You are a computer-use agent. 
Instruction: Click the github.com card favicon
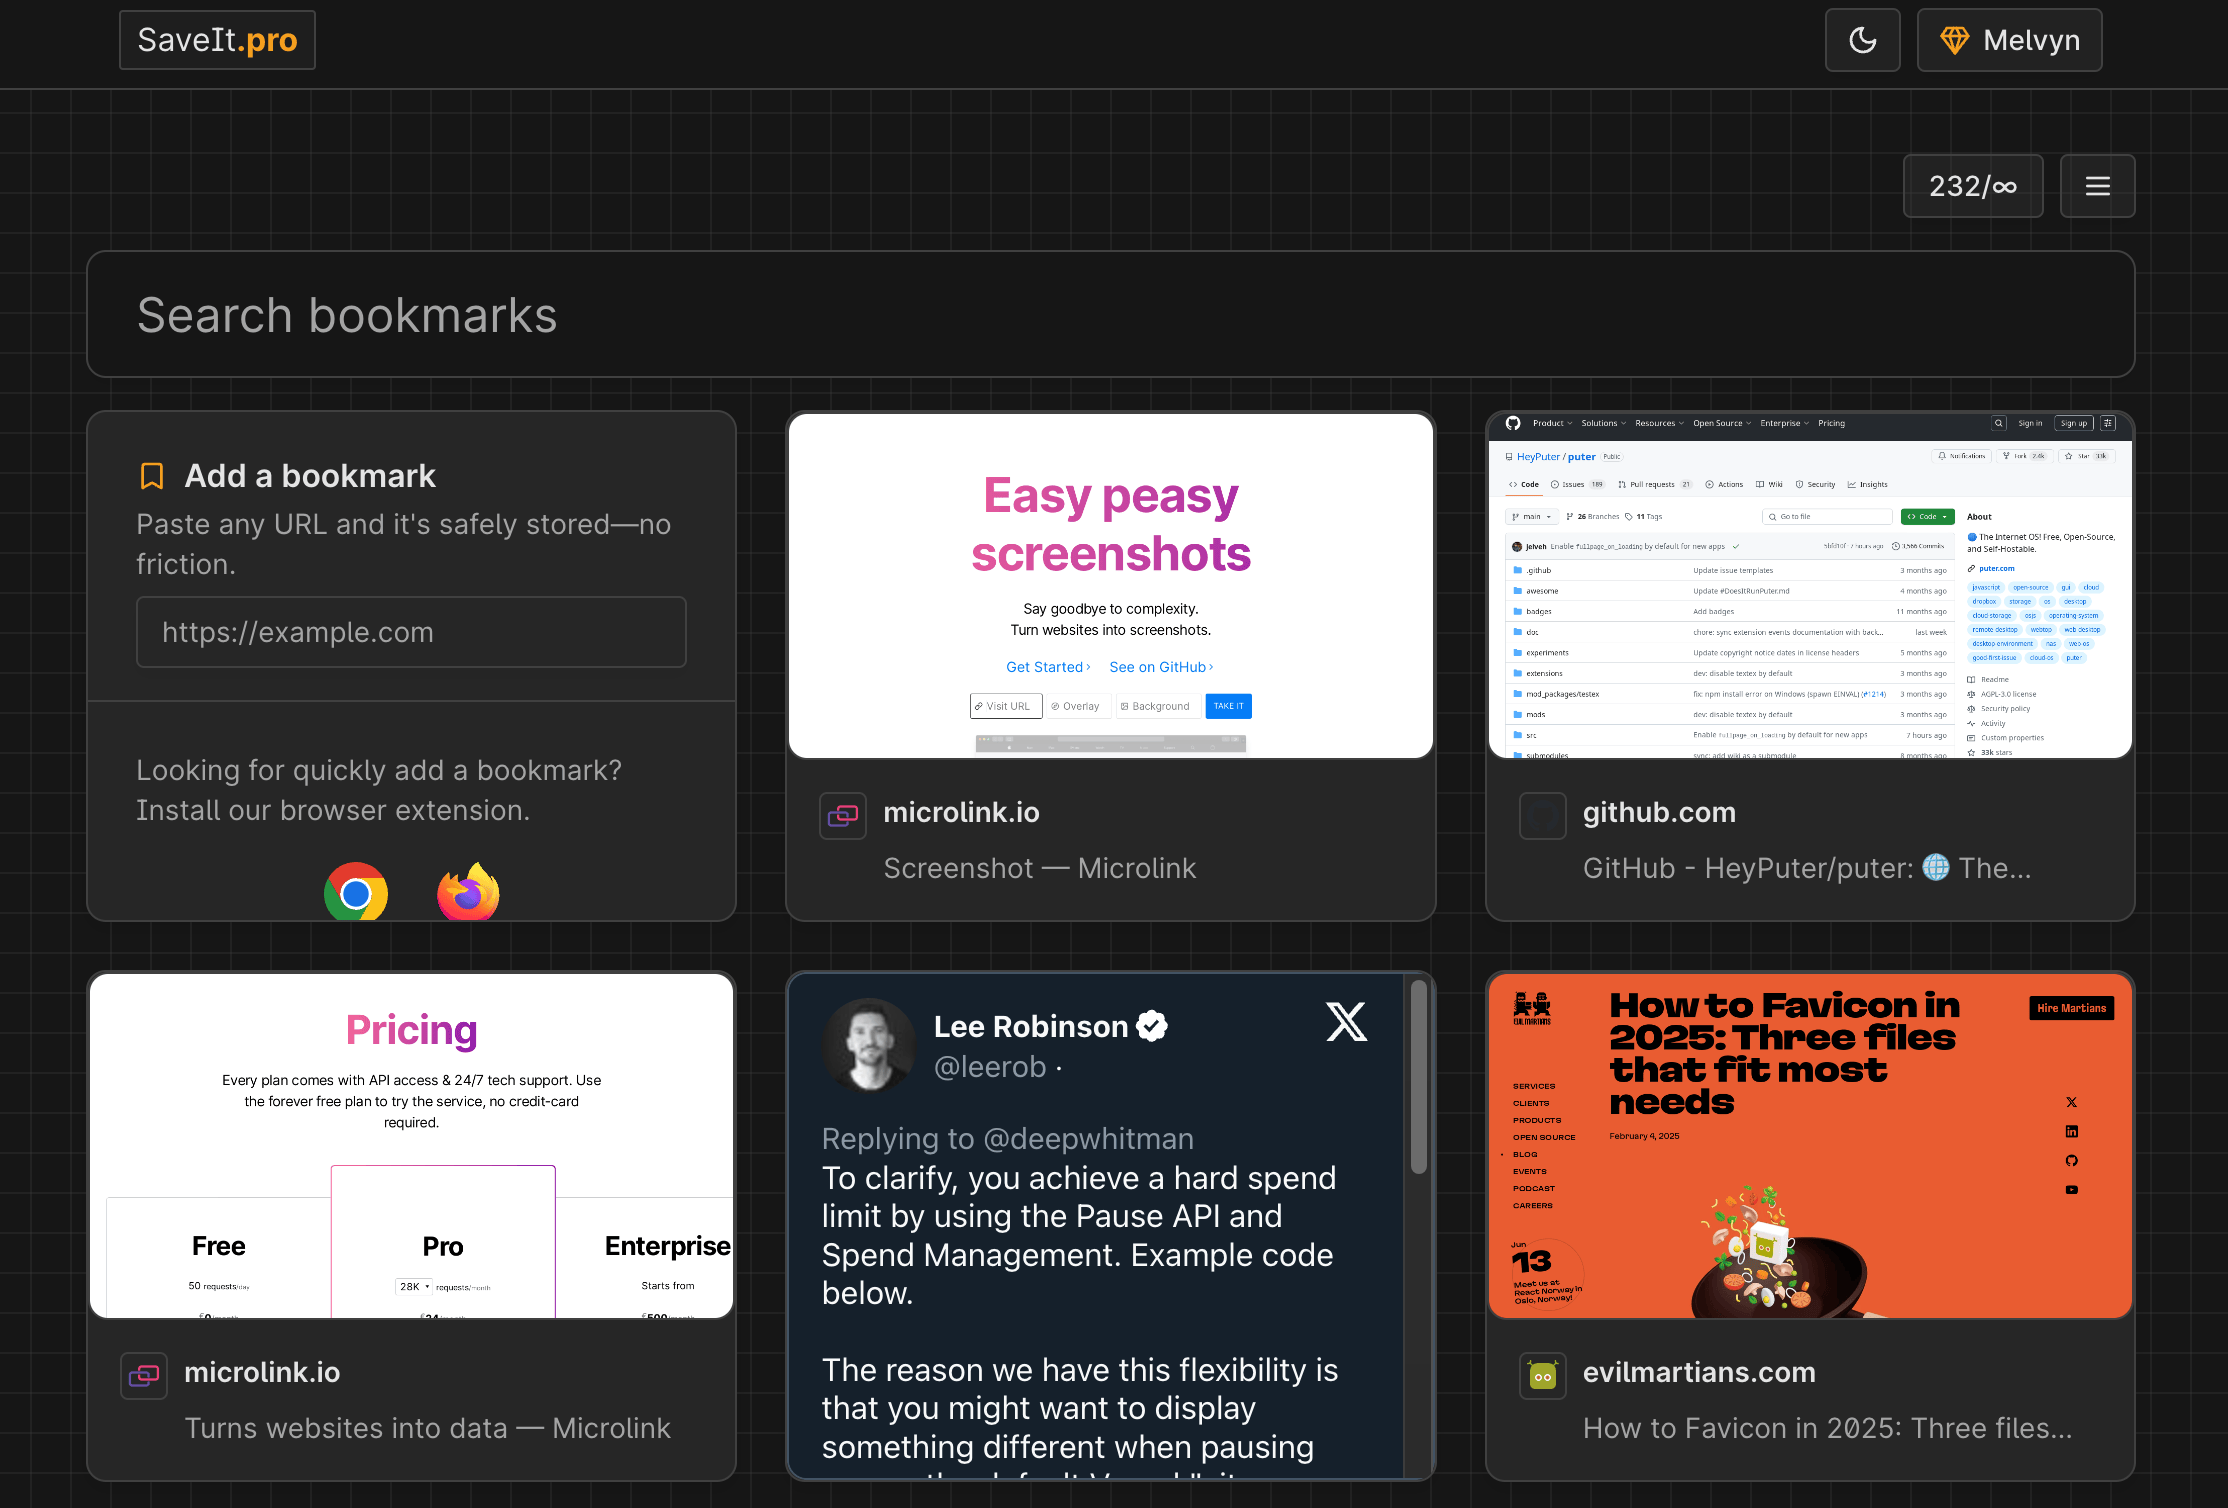click(x=1543, y=816)
